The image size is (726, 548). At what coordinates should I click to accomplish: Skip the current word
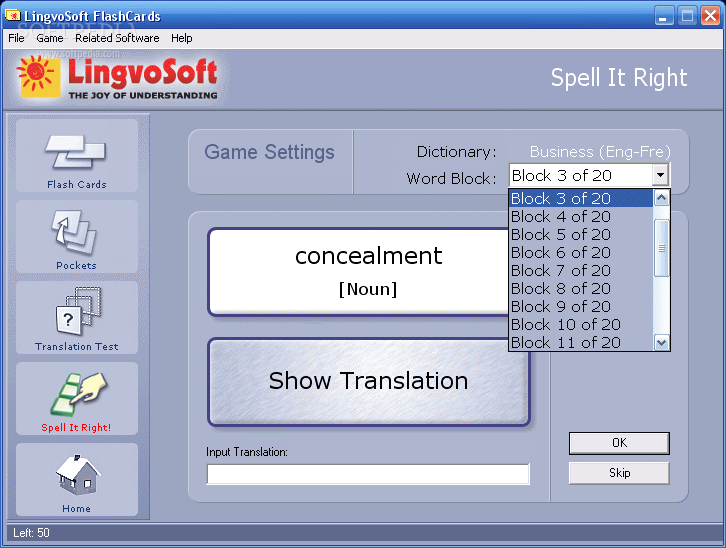[x=619, y=473]
